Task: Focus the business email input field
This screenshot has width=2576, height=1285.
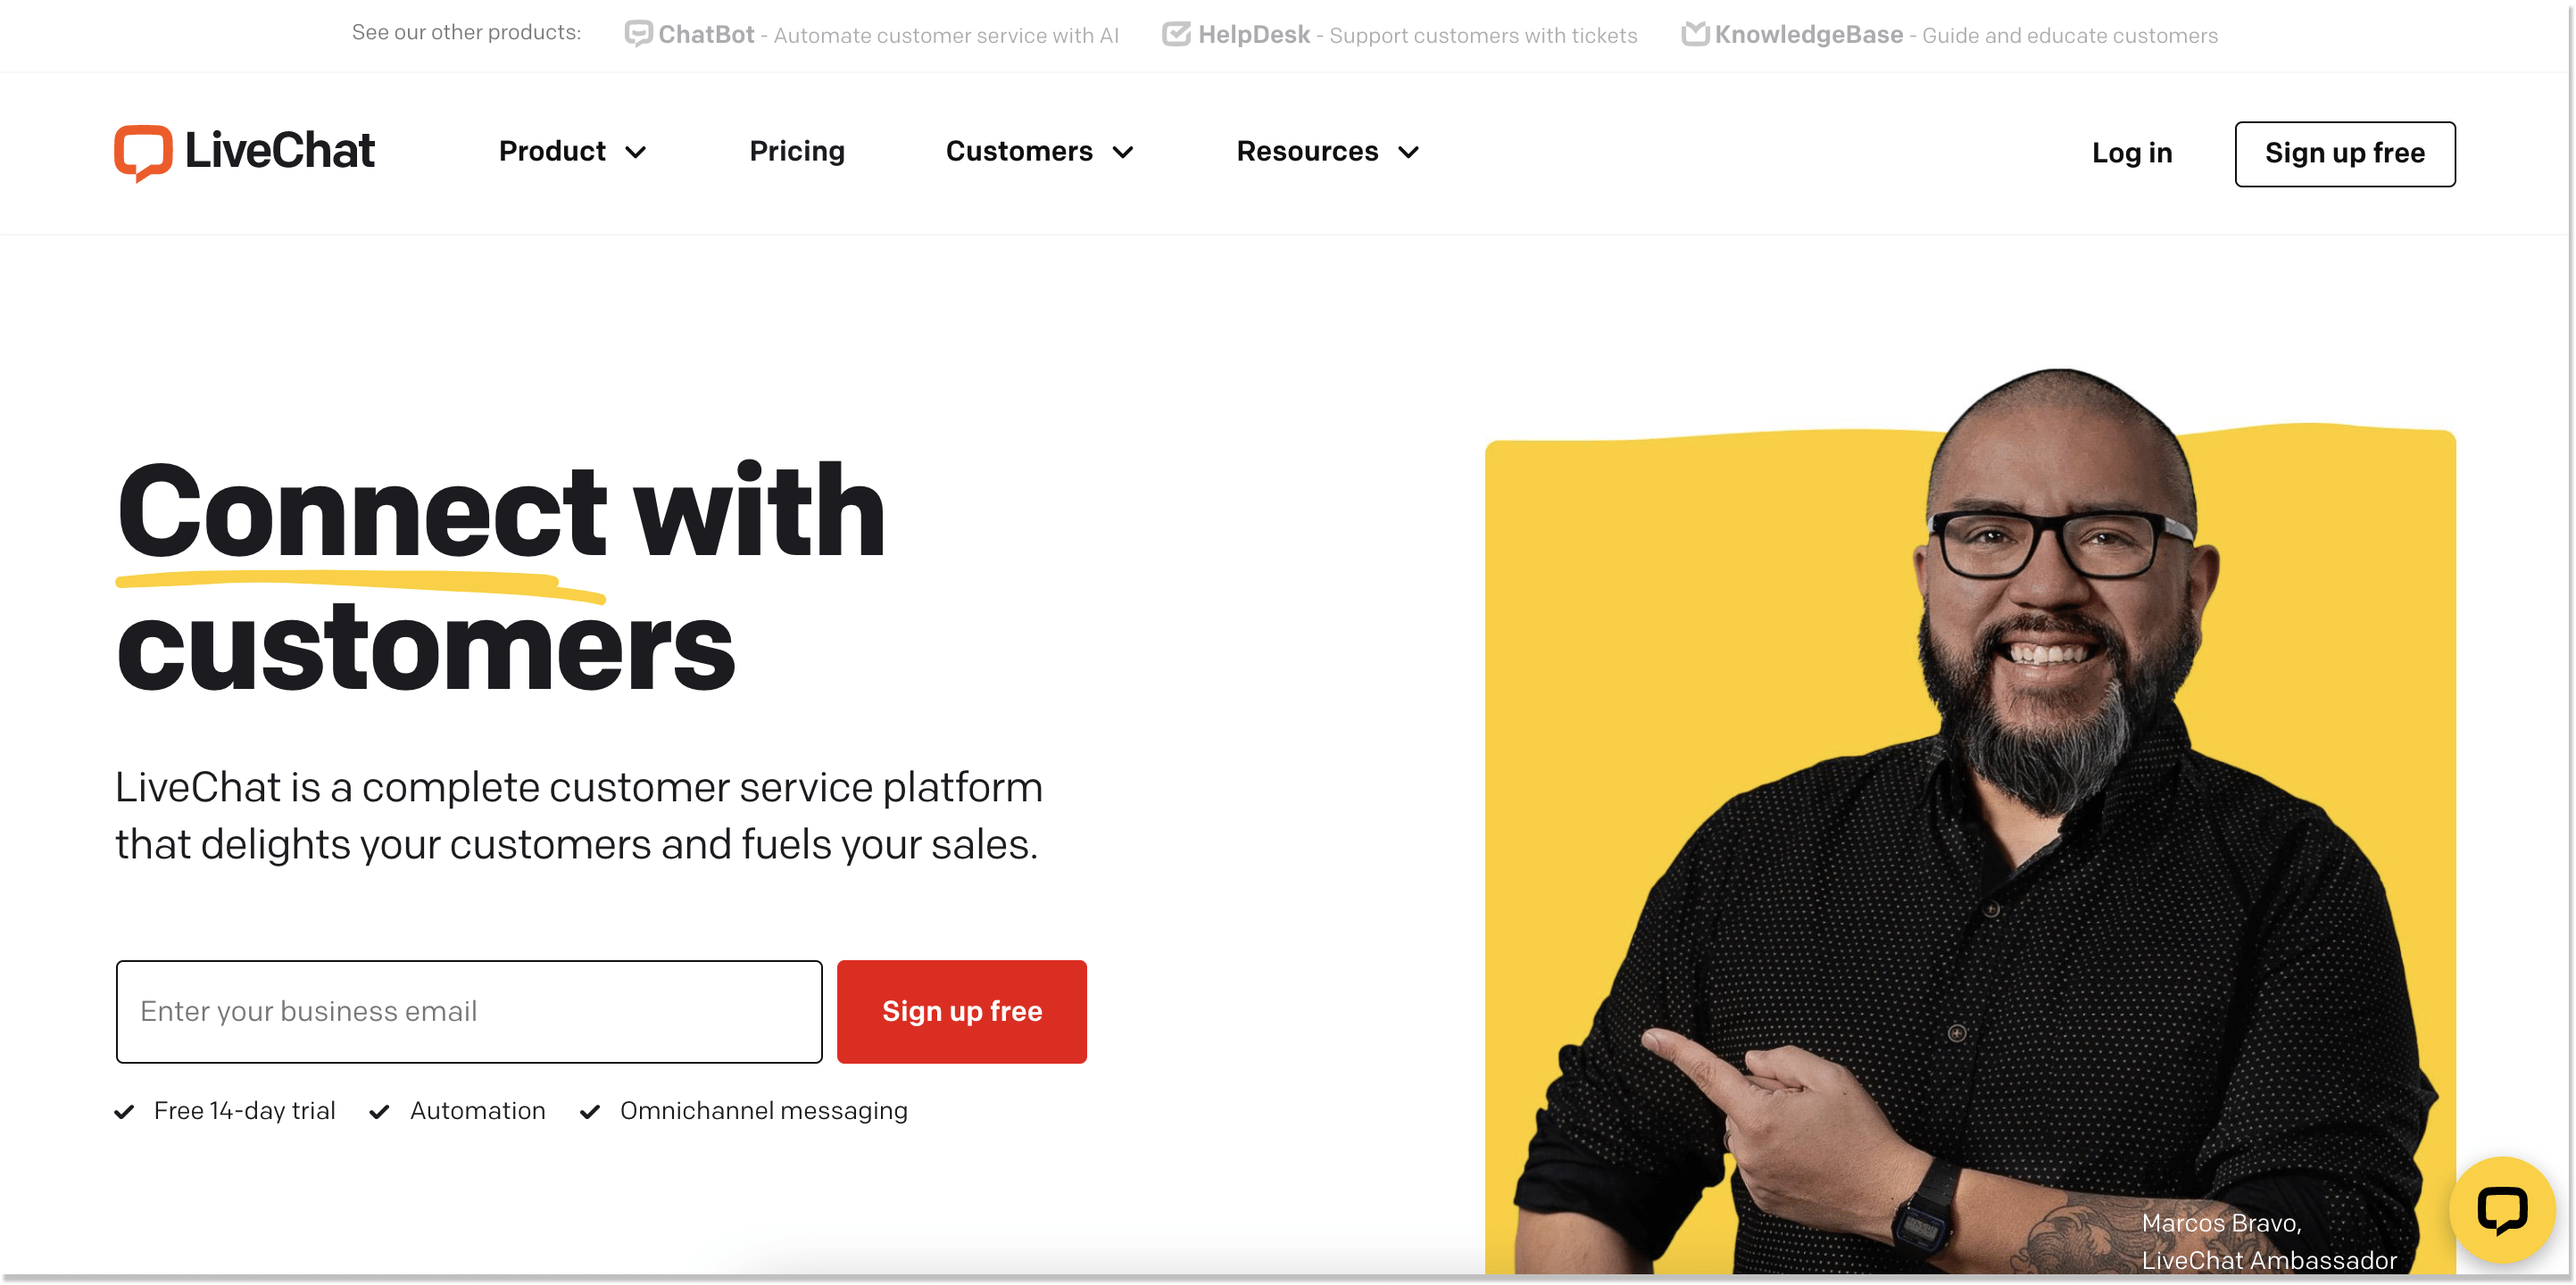Action: [469, 1011]
